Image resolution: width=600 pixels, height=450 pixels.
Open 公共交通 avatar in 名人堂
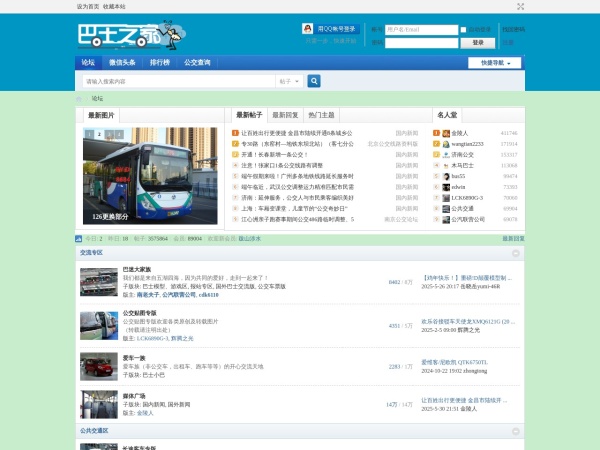click(446, 209)
